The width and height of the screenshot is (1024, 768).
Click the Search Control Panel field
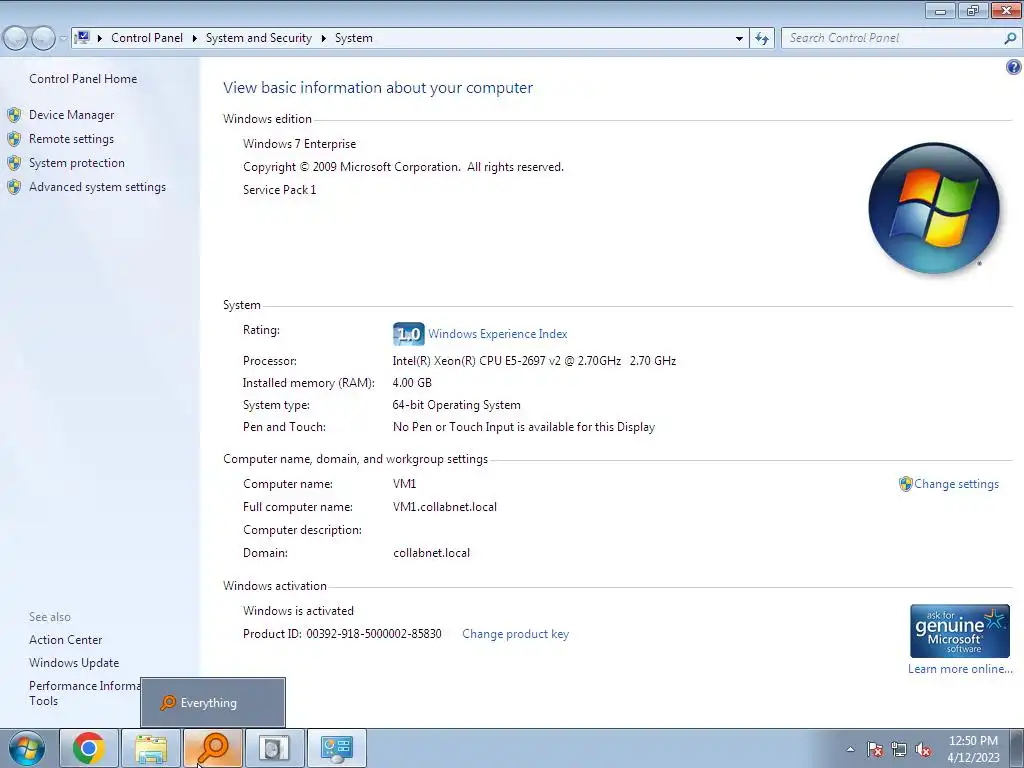point(893,38)
